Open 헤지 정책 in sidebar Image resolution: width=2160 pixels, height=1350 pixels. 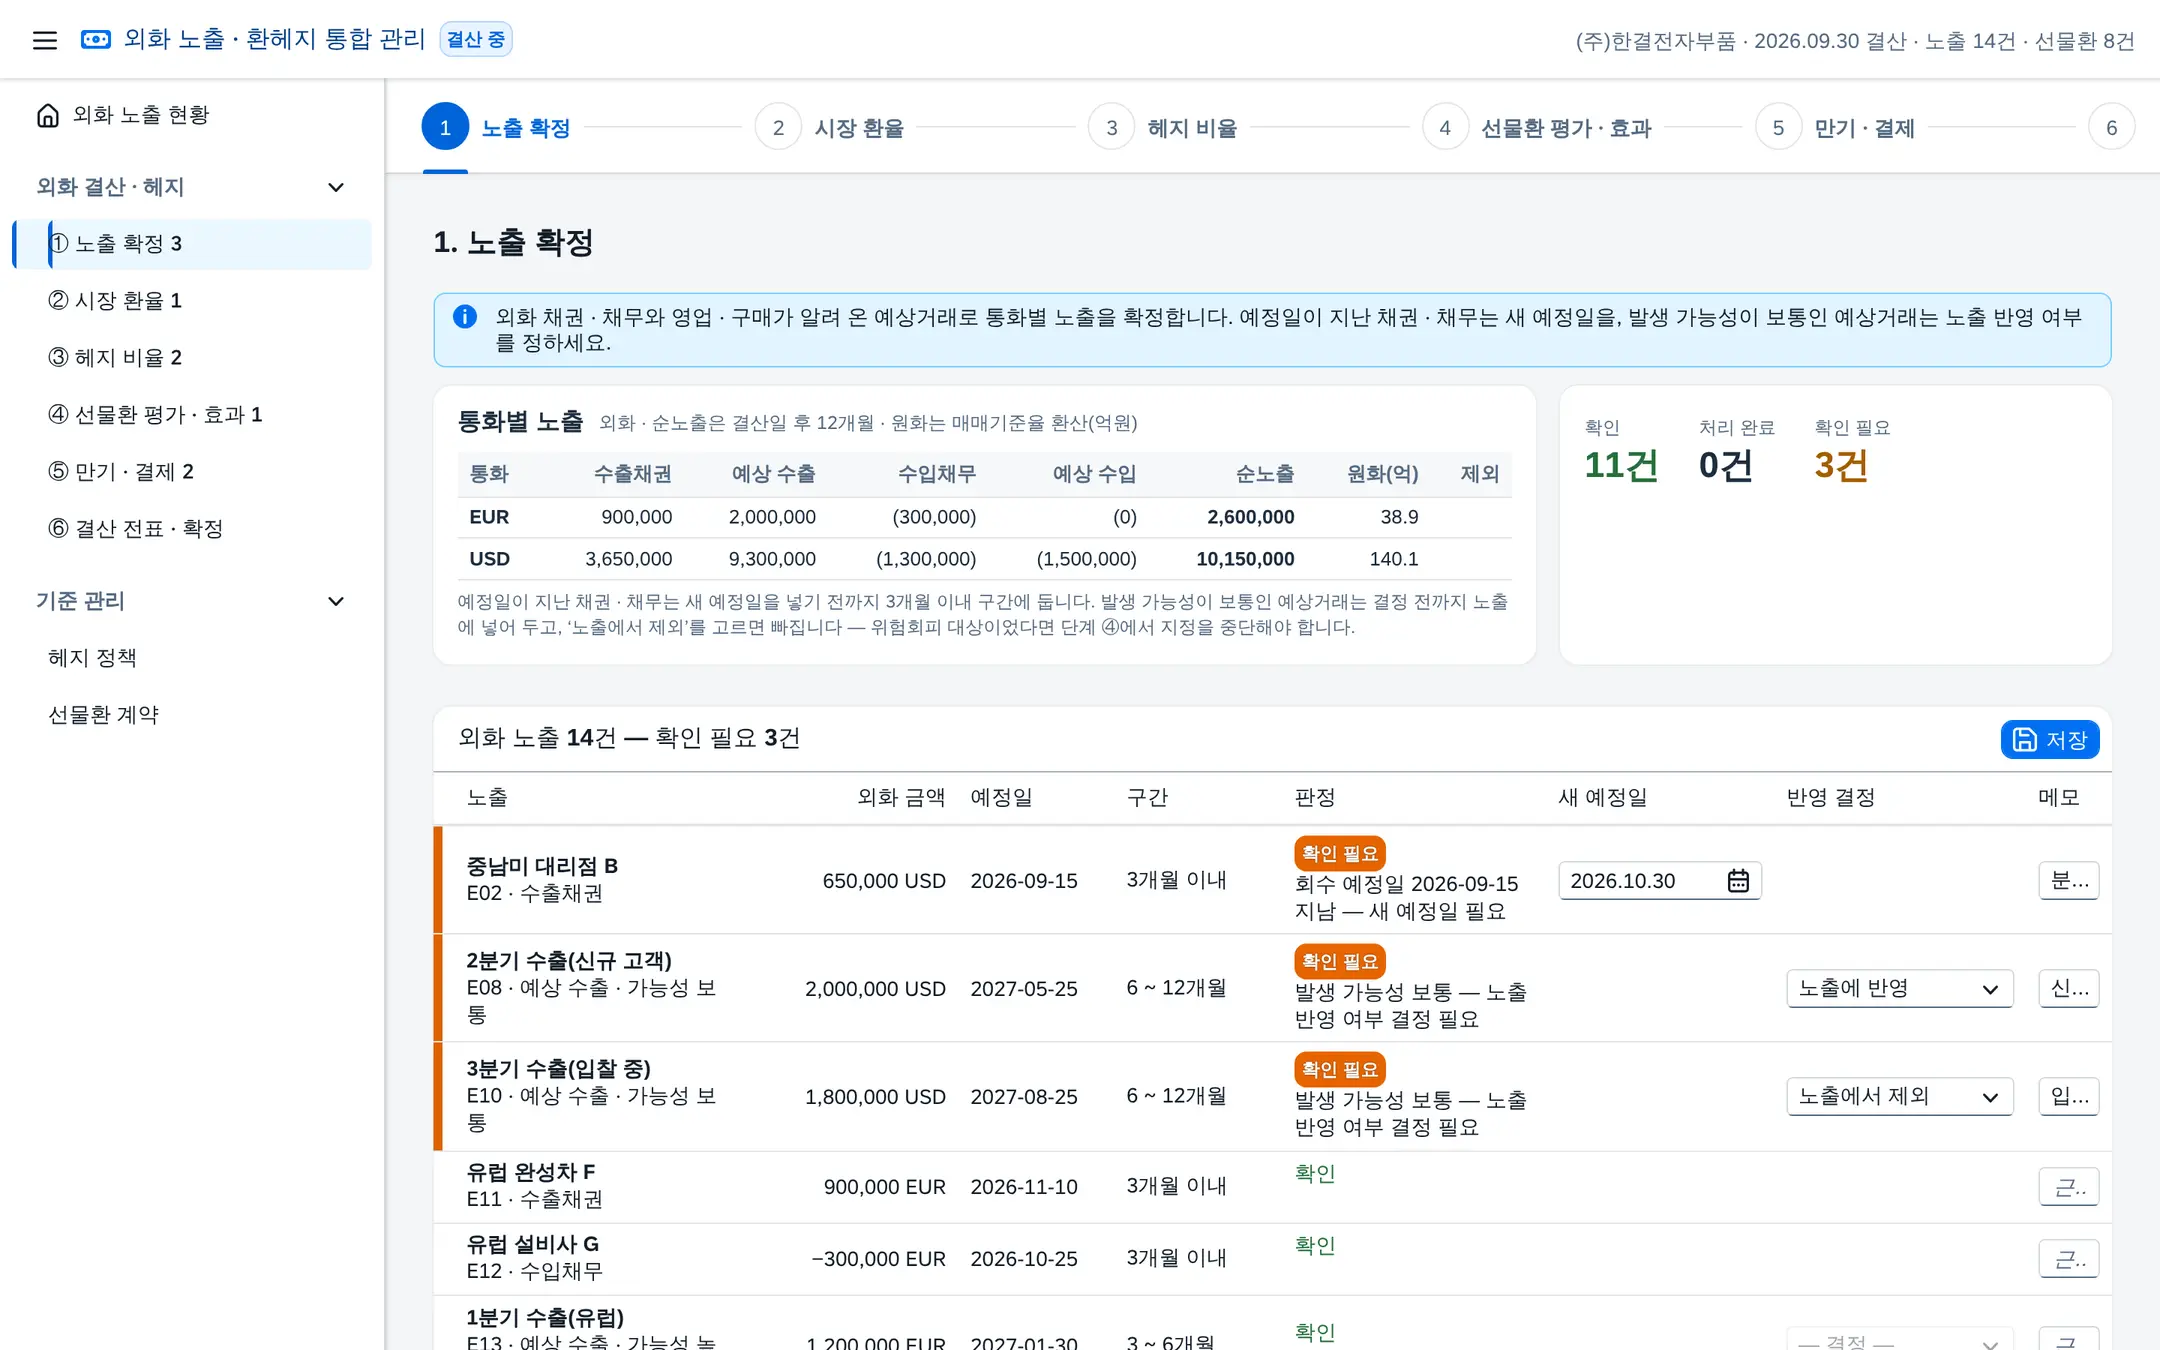pyautogui.click(x=192, y=658)
